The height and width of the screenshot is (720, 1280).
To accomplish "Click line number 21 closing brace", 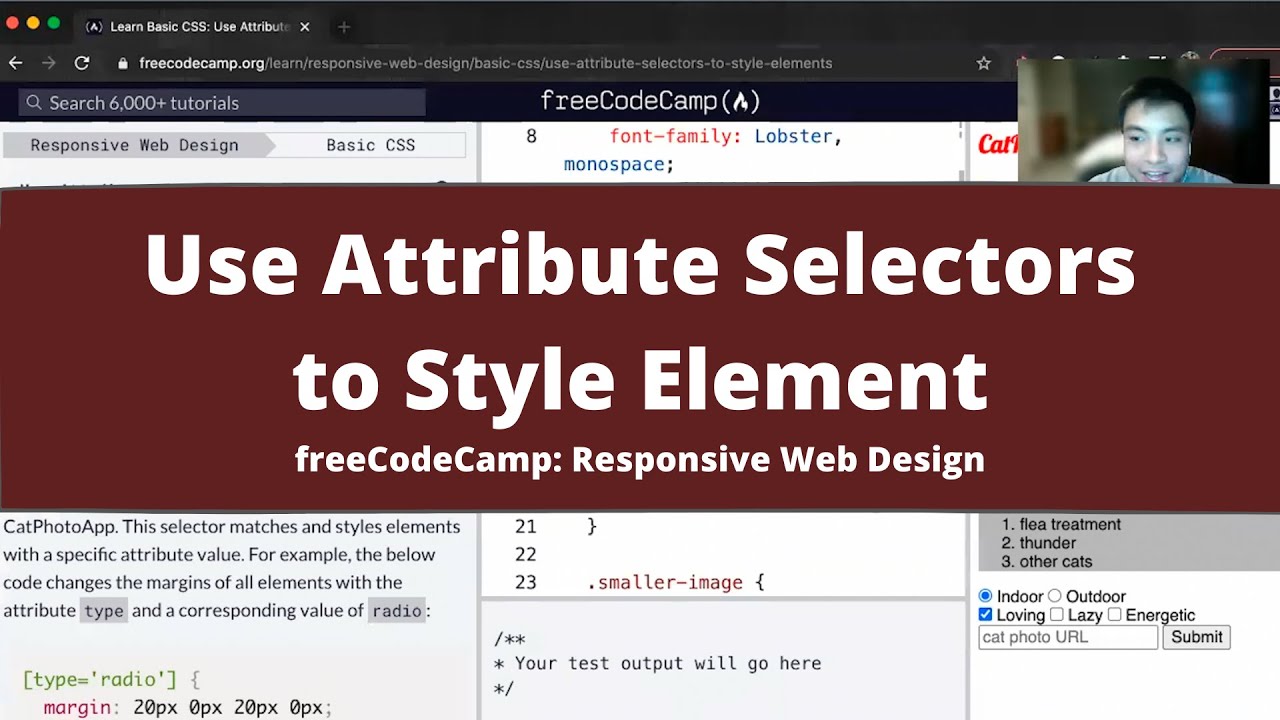I will [592, 526].
